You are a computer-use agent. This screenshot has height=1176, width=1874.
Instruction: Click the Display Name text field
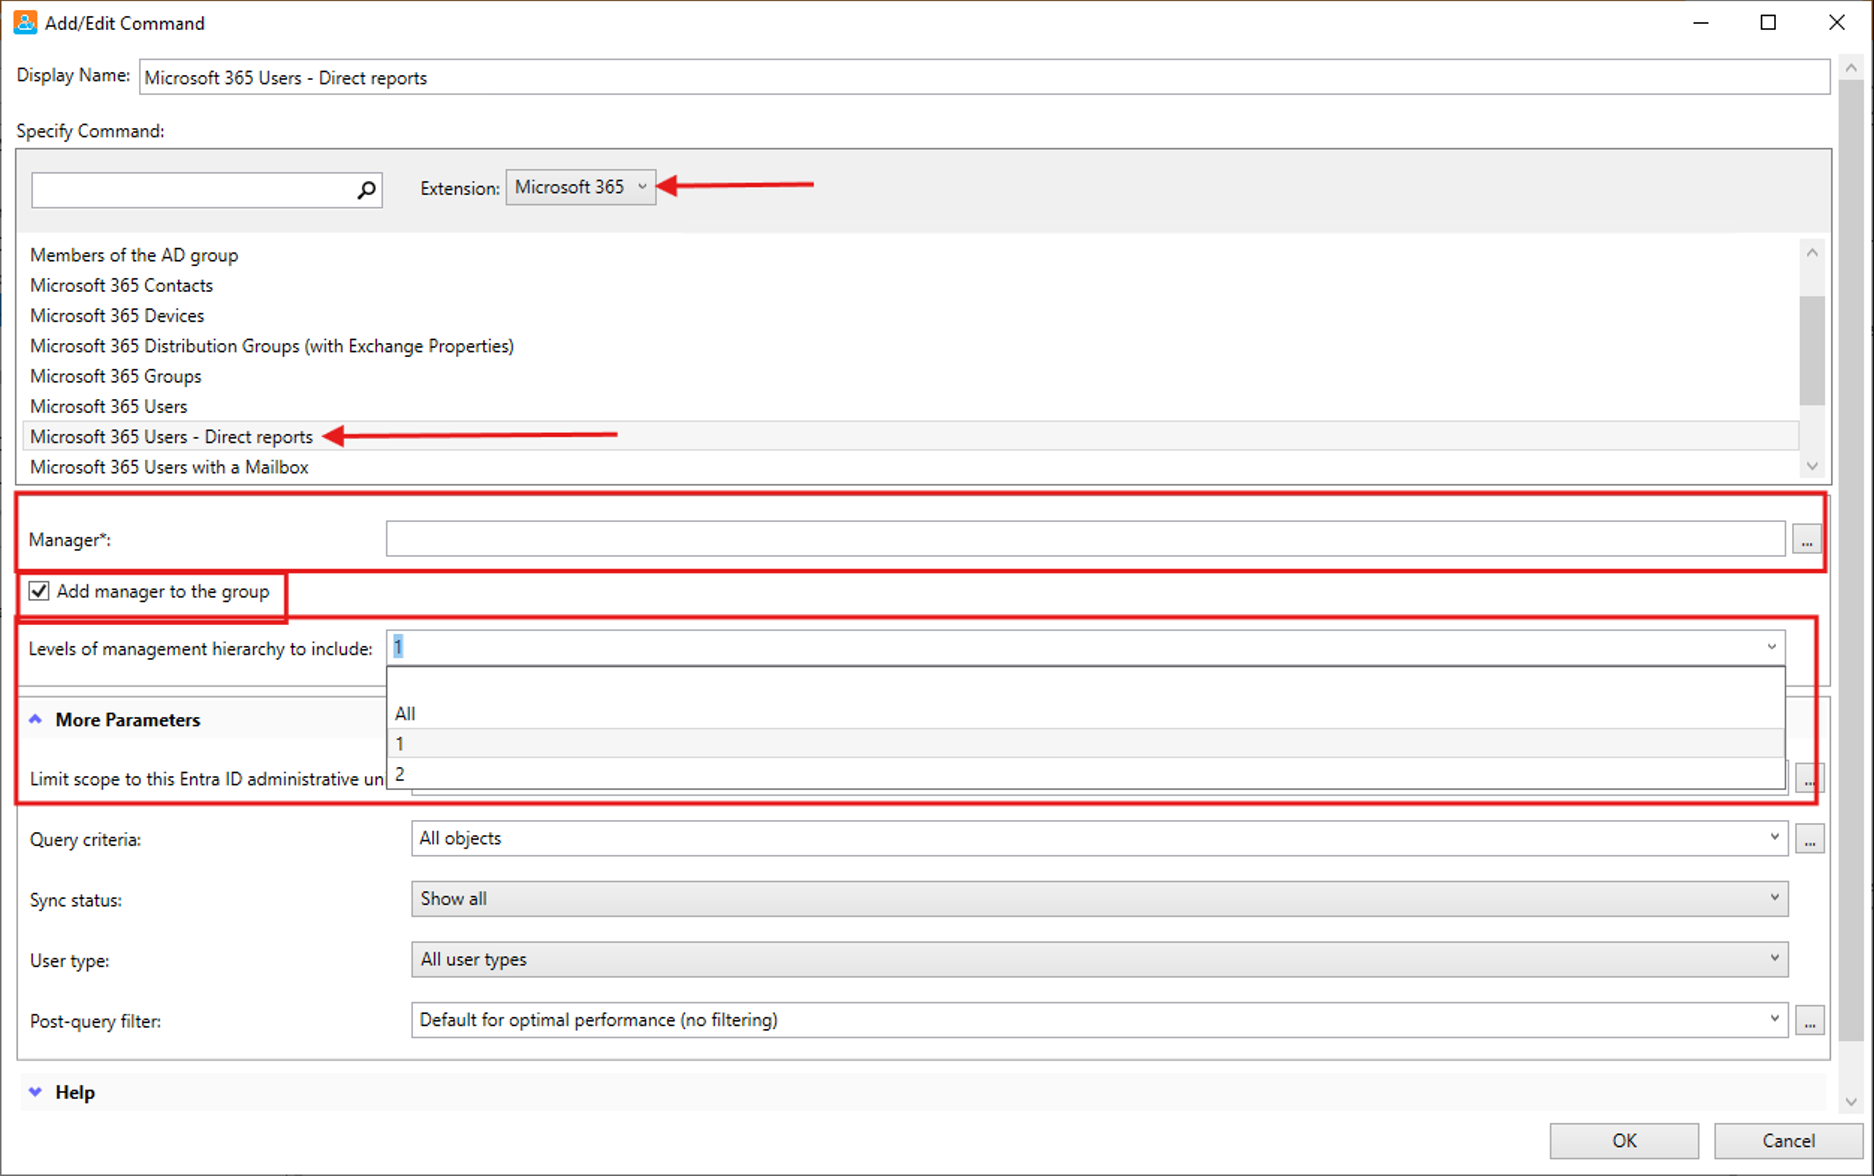click(x=984, y=78)
